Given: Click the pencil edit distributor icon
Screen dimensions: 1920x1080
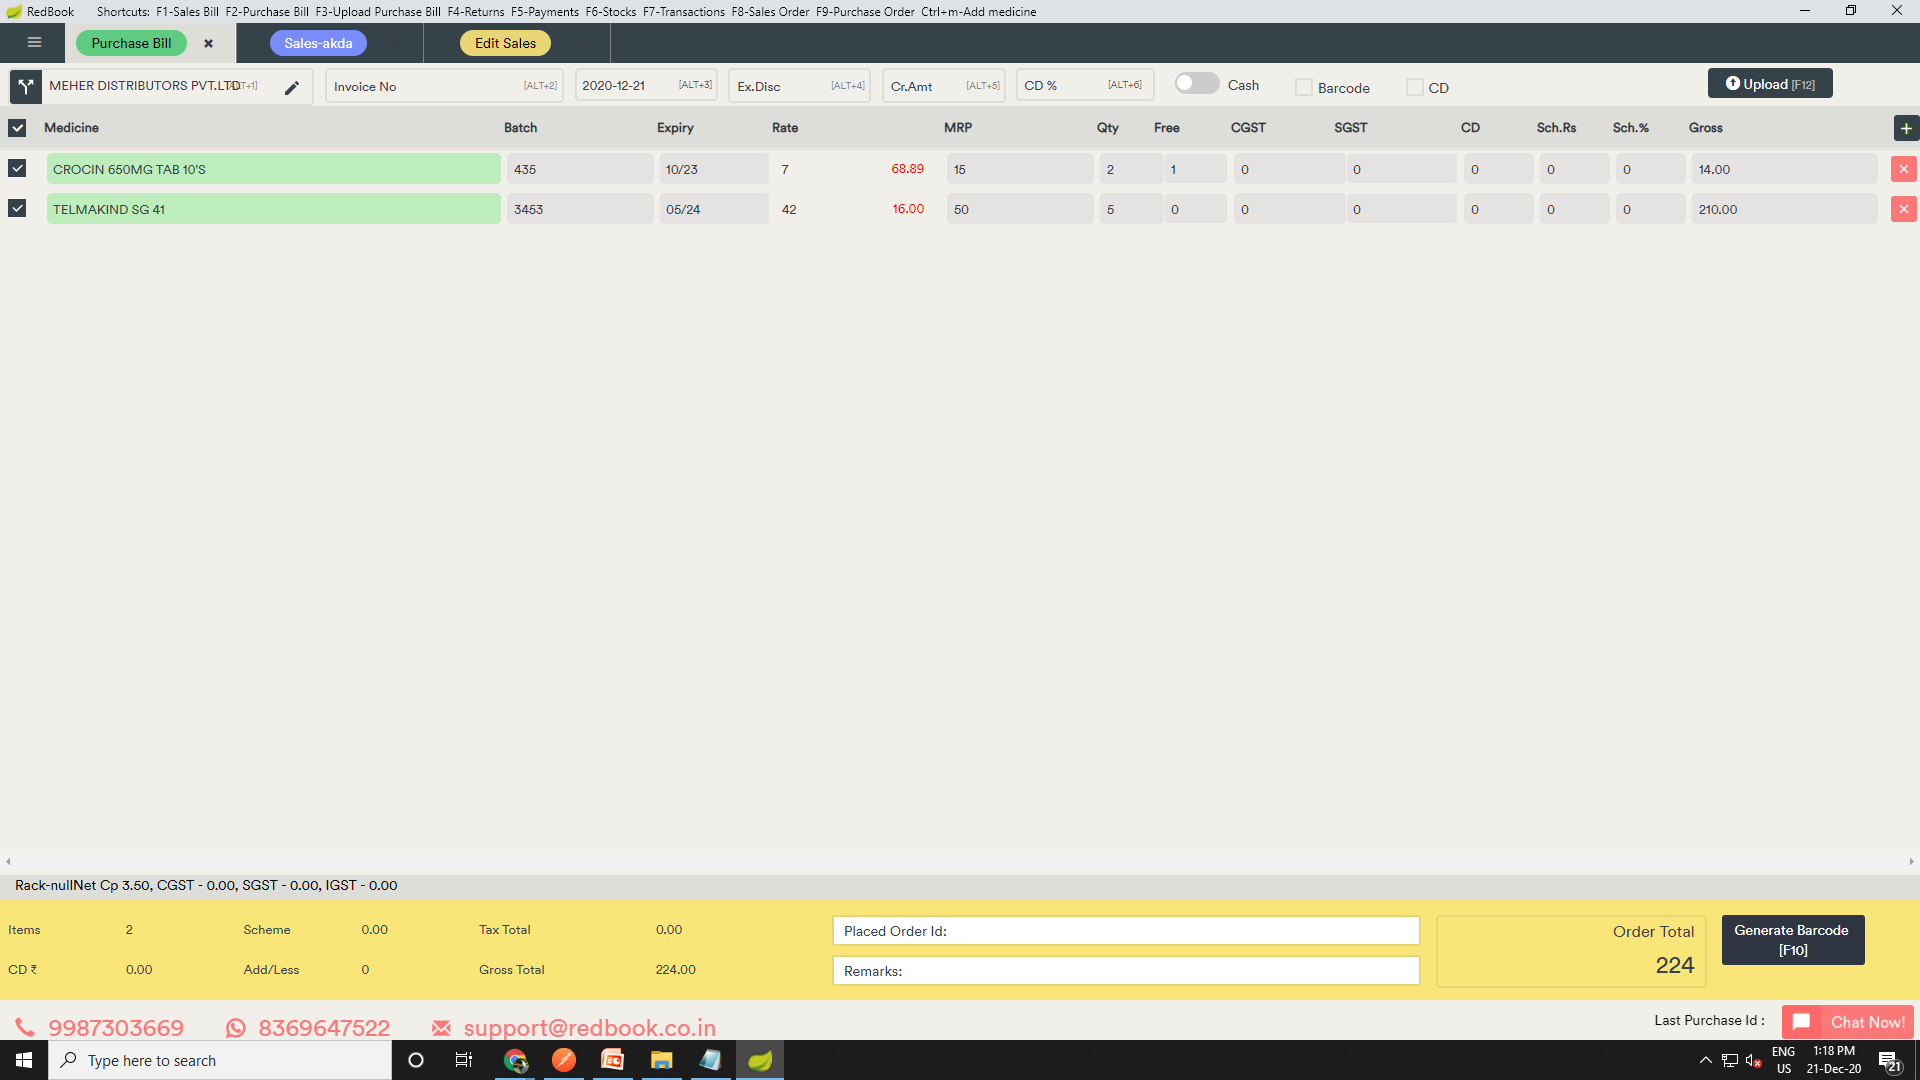Looking at the screenshot, I should click(x=292, y=88).
